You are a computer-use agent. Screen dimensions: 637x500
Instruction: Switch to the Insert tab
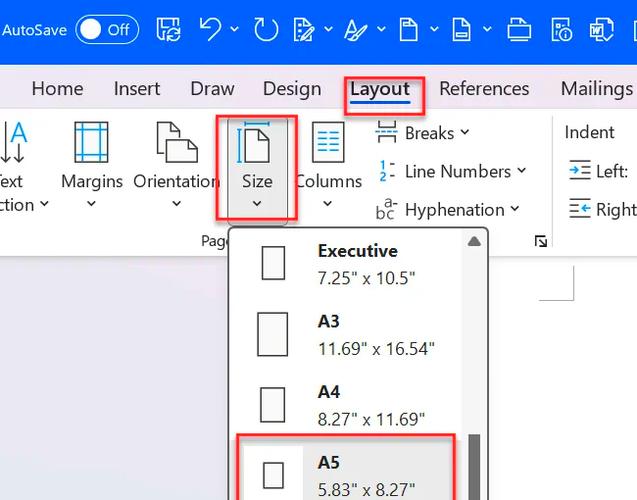137,89
